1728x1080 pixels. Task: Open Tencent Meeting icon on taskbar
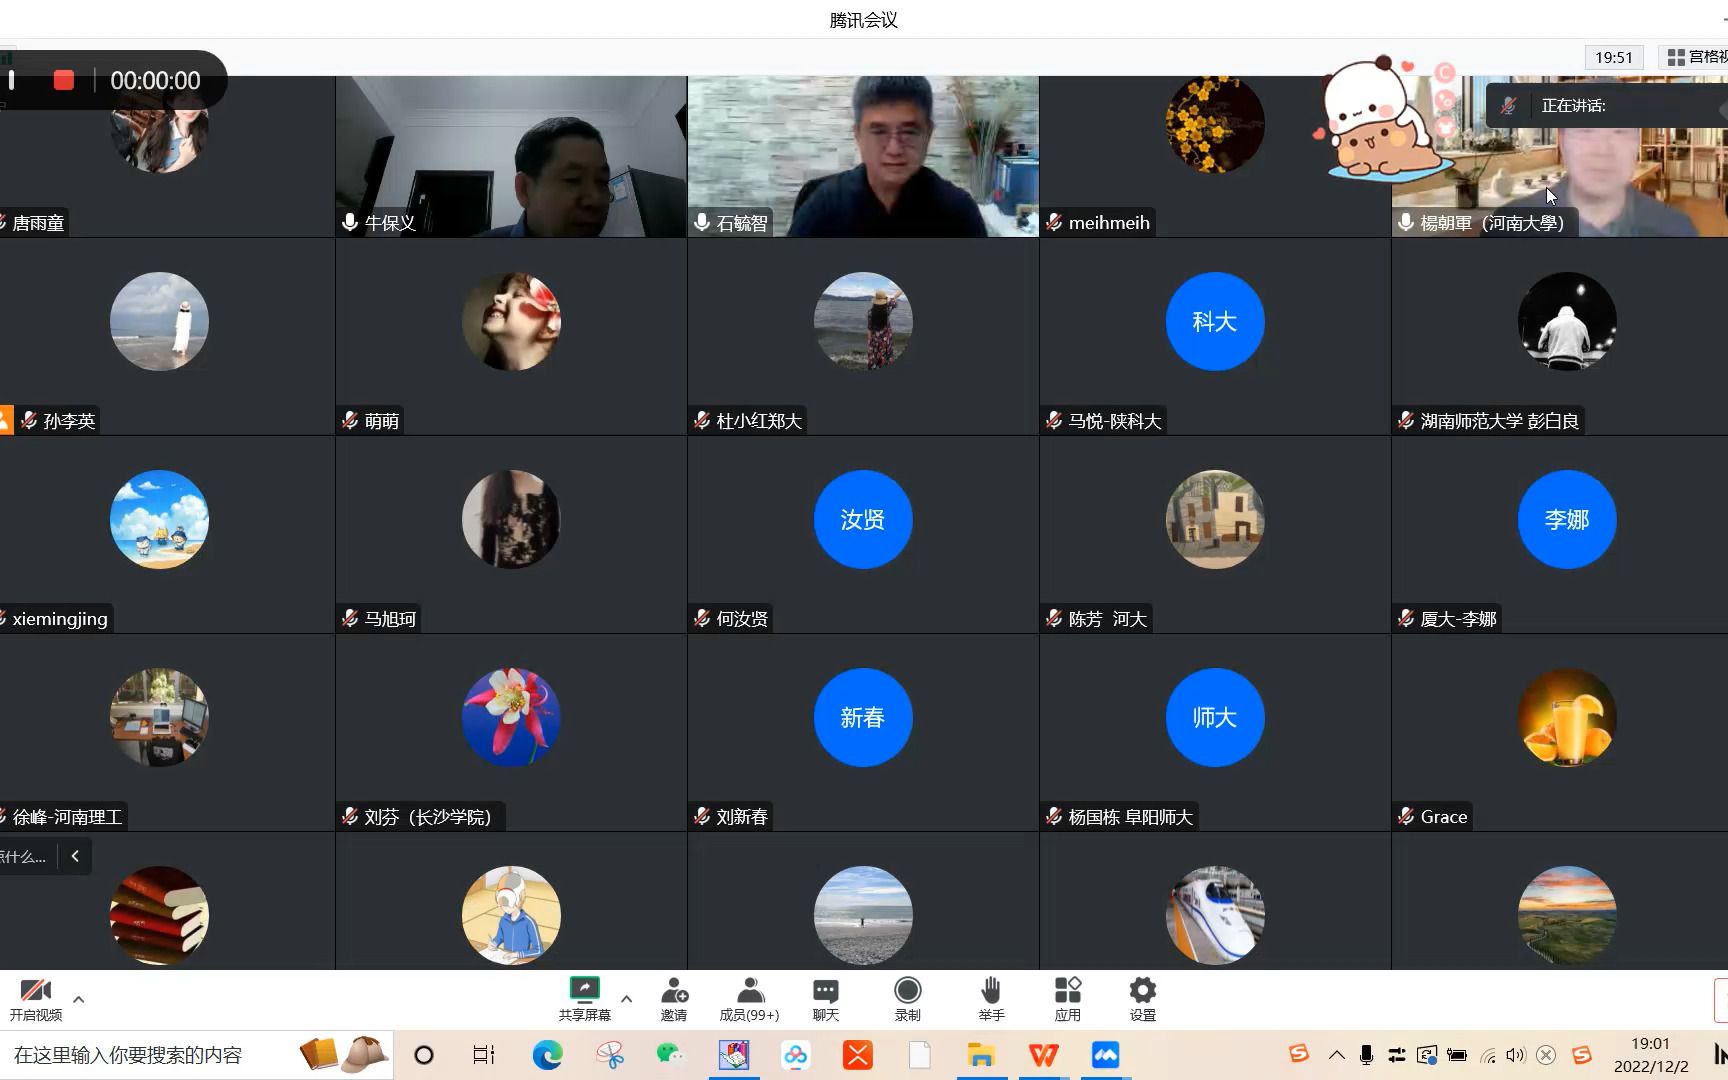point(1106,1055)
